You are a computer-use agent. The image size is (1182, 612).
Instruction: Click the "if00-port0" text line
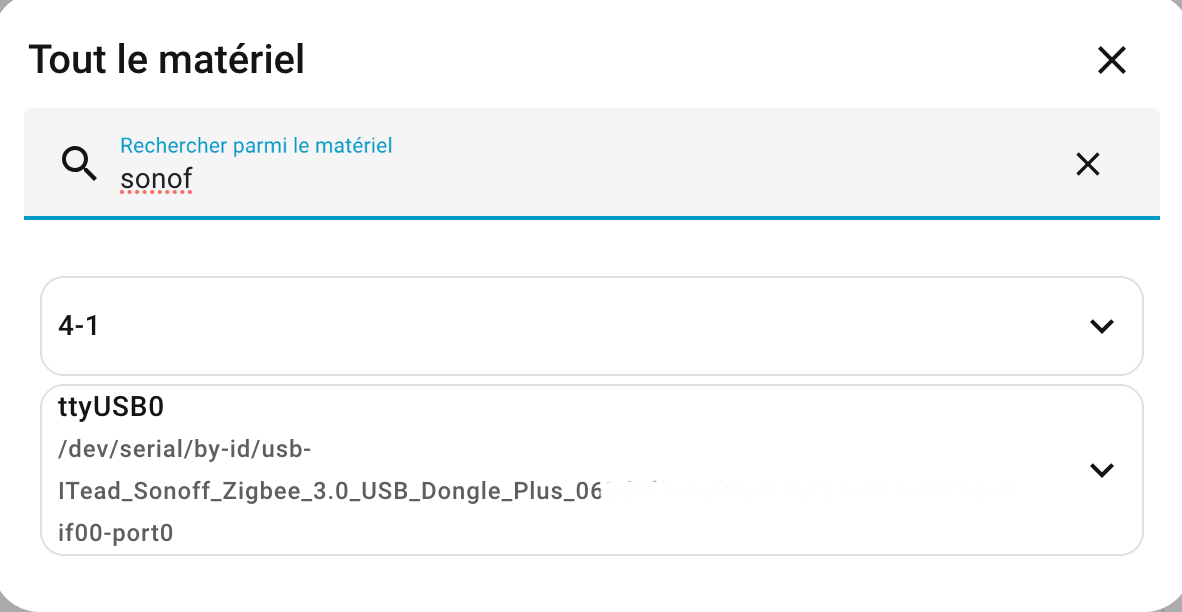coord(116,533)
